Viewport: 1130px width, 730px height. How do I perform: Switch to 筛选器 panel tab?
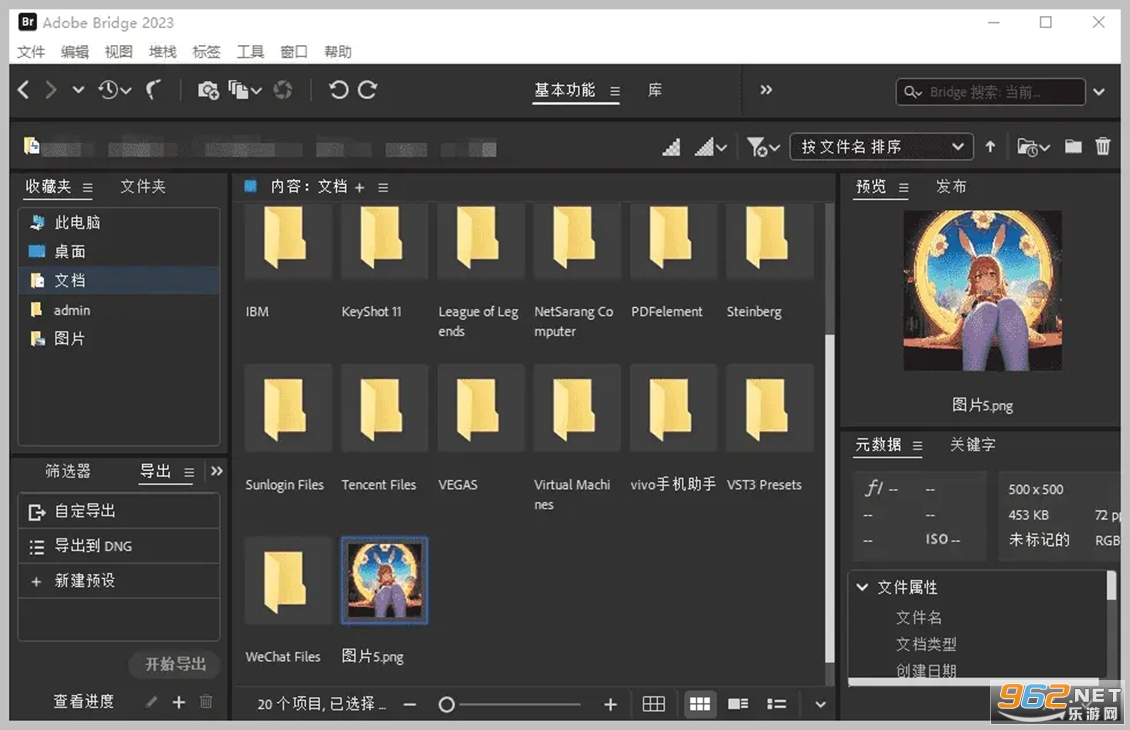pos(68,471)
